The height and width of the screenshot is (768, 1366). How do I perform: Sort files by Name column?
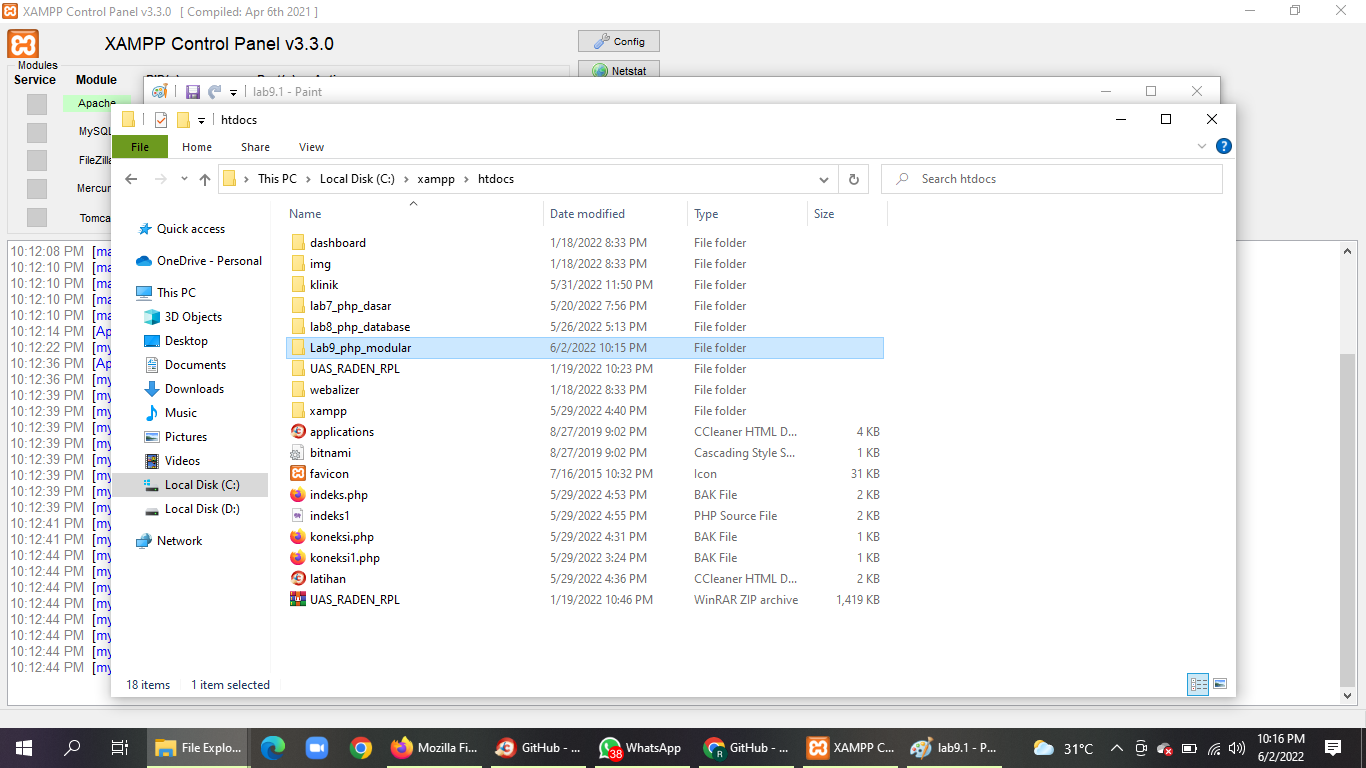tap(413, 214)
